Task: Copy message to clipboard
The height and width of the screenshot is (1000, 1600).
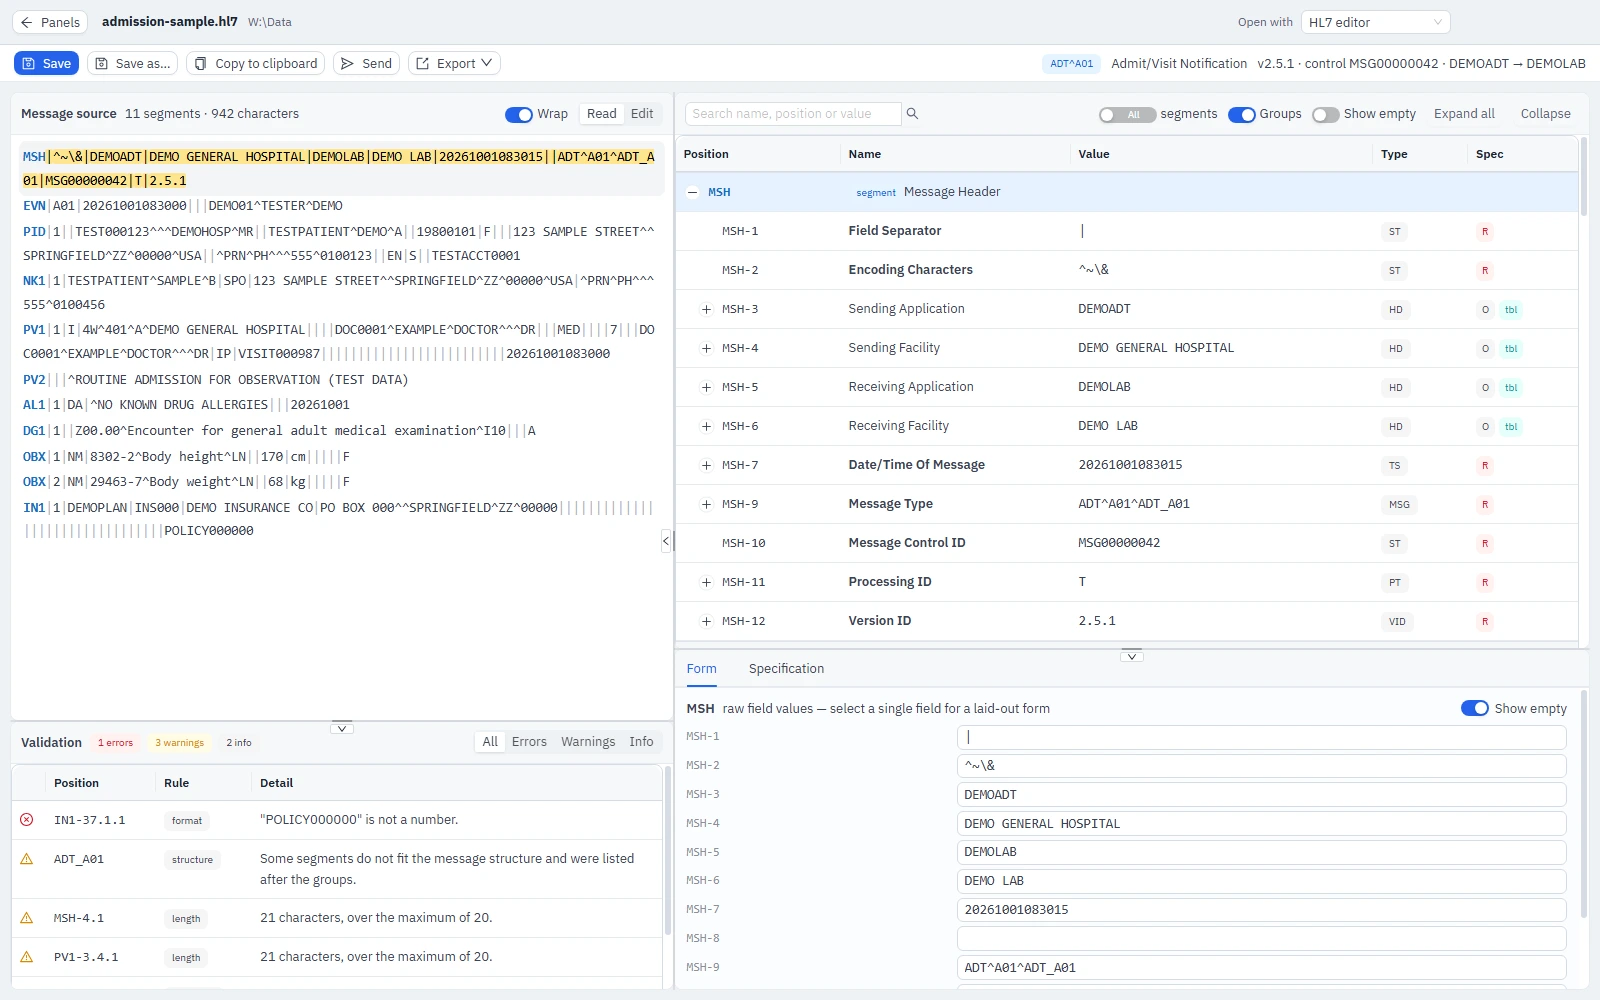Action: [x=255, y=63]
